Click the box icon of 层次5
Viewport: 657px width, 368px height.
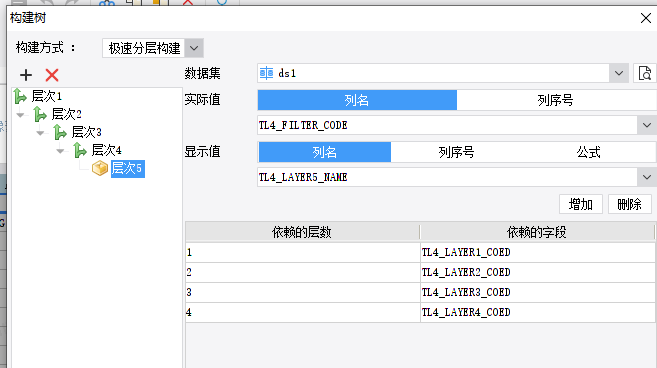[x=100, y=168]
